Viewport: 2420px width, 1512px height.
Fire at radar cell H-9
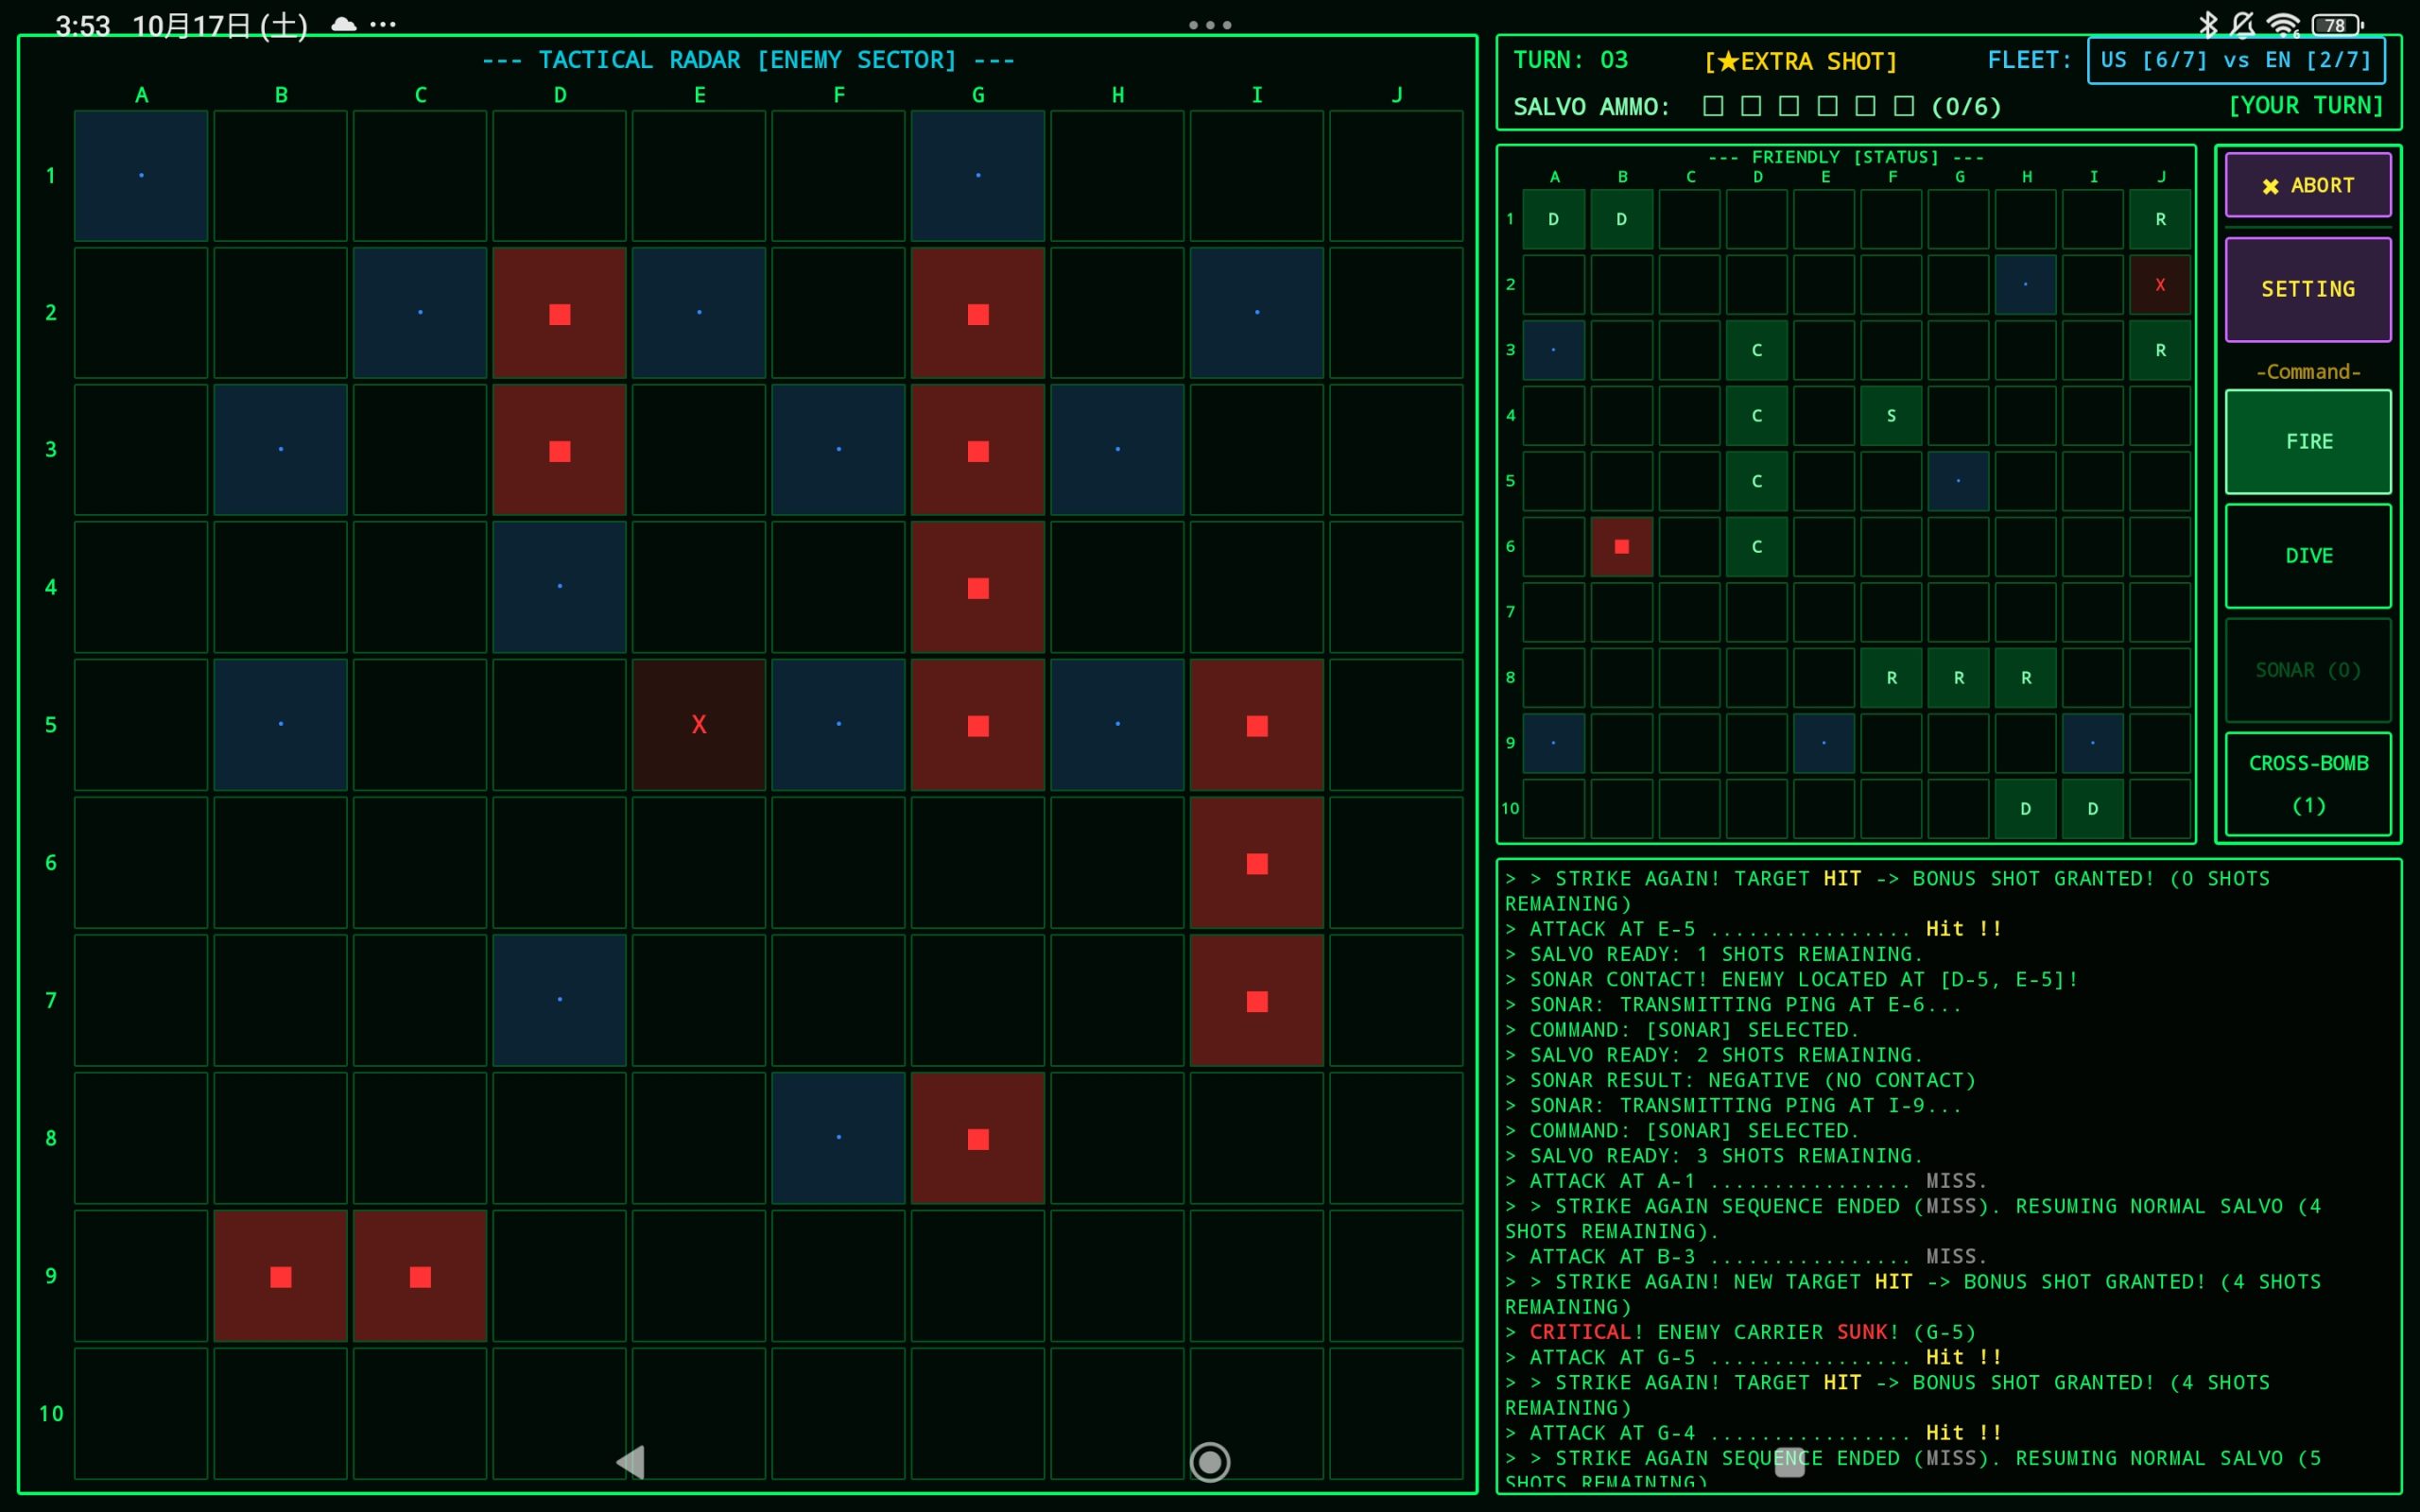point(1117,1276)
